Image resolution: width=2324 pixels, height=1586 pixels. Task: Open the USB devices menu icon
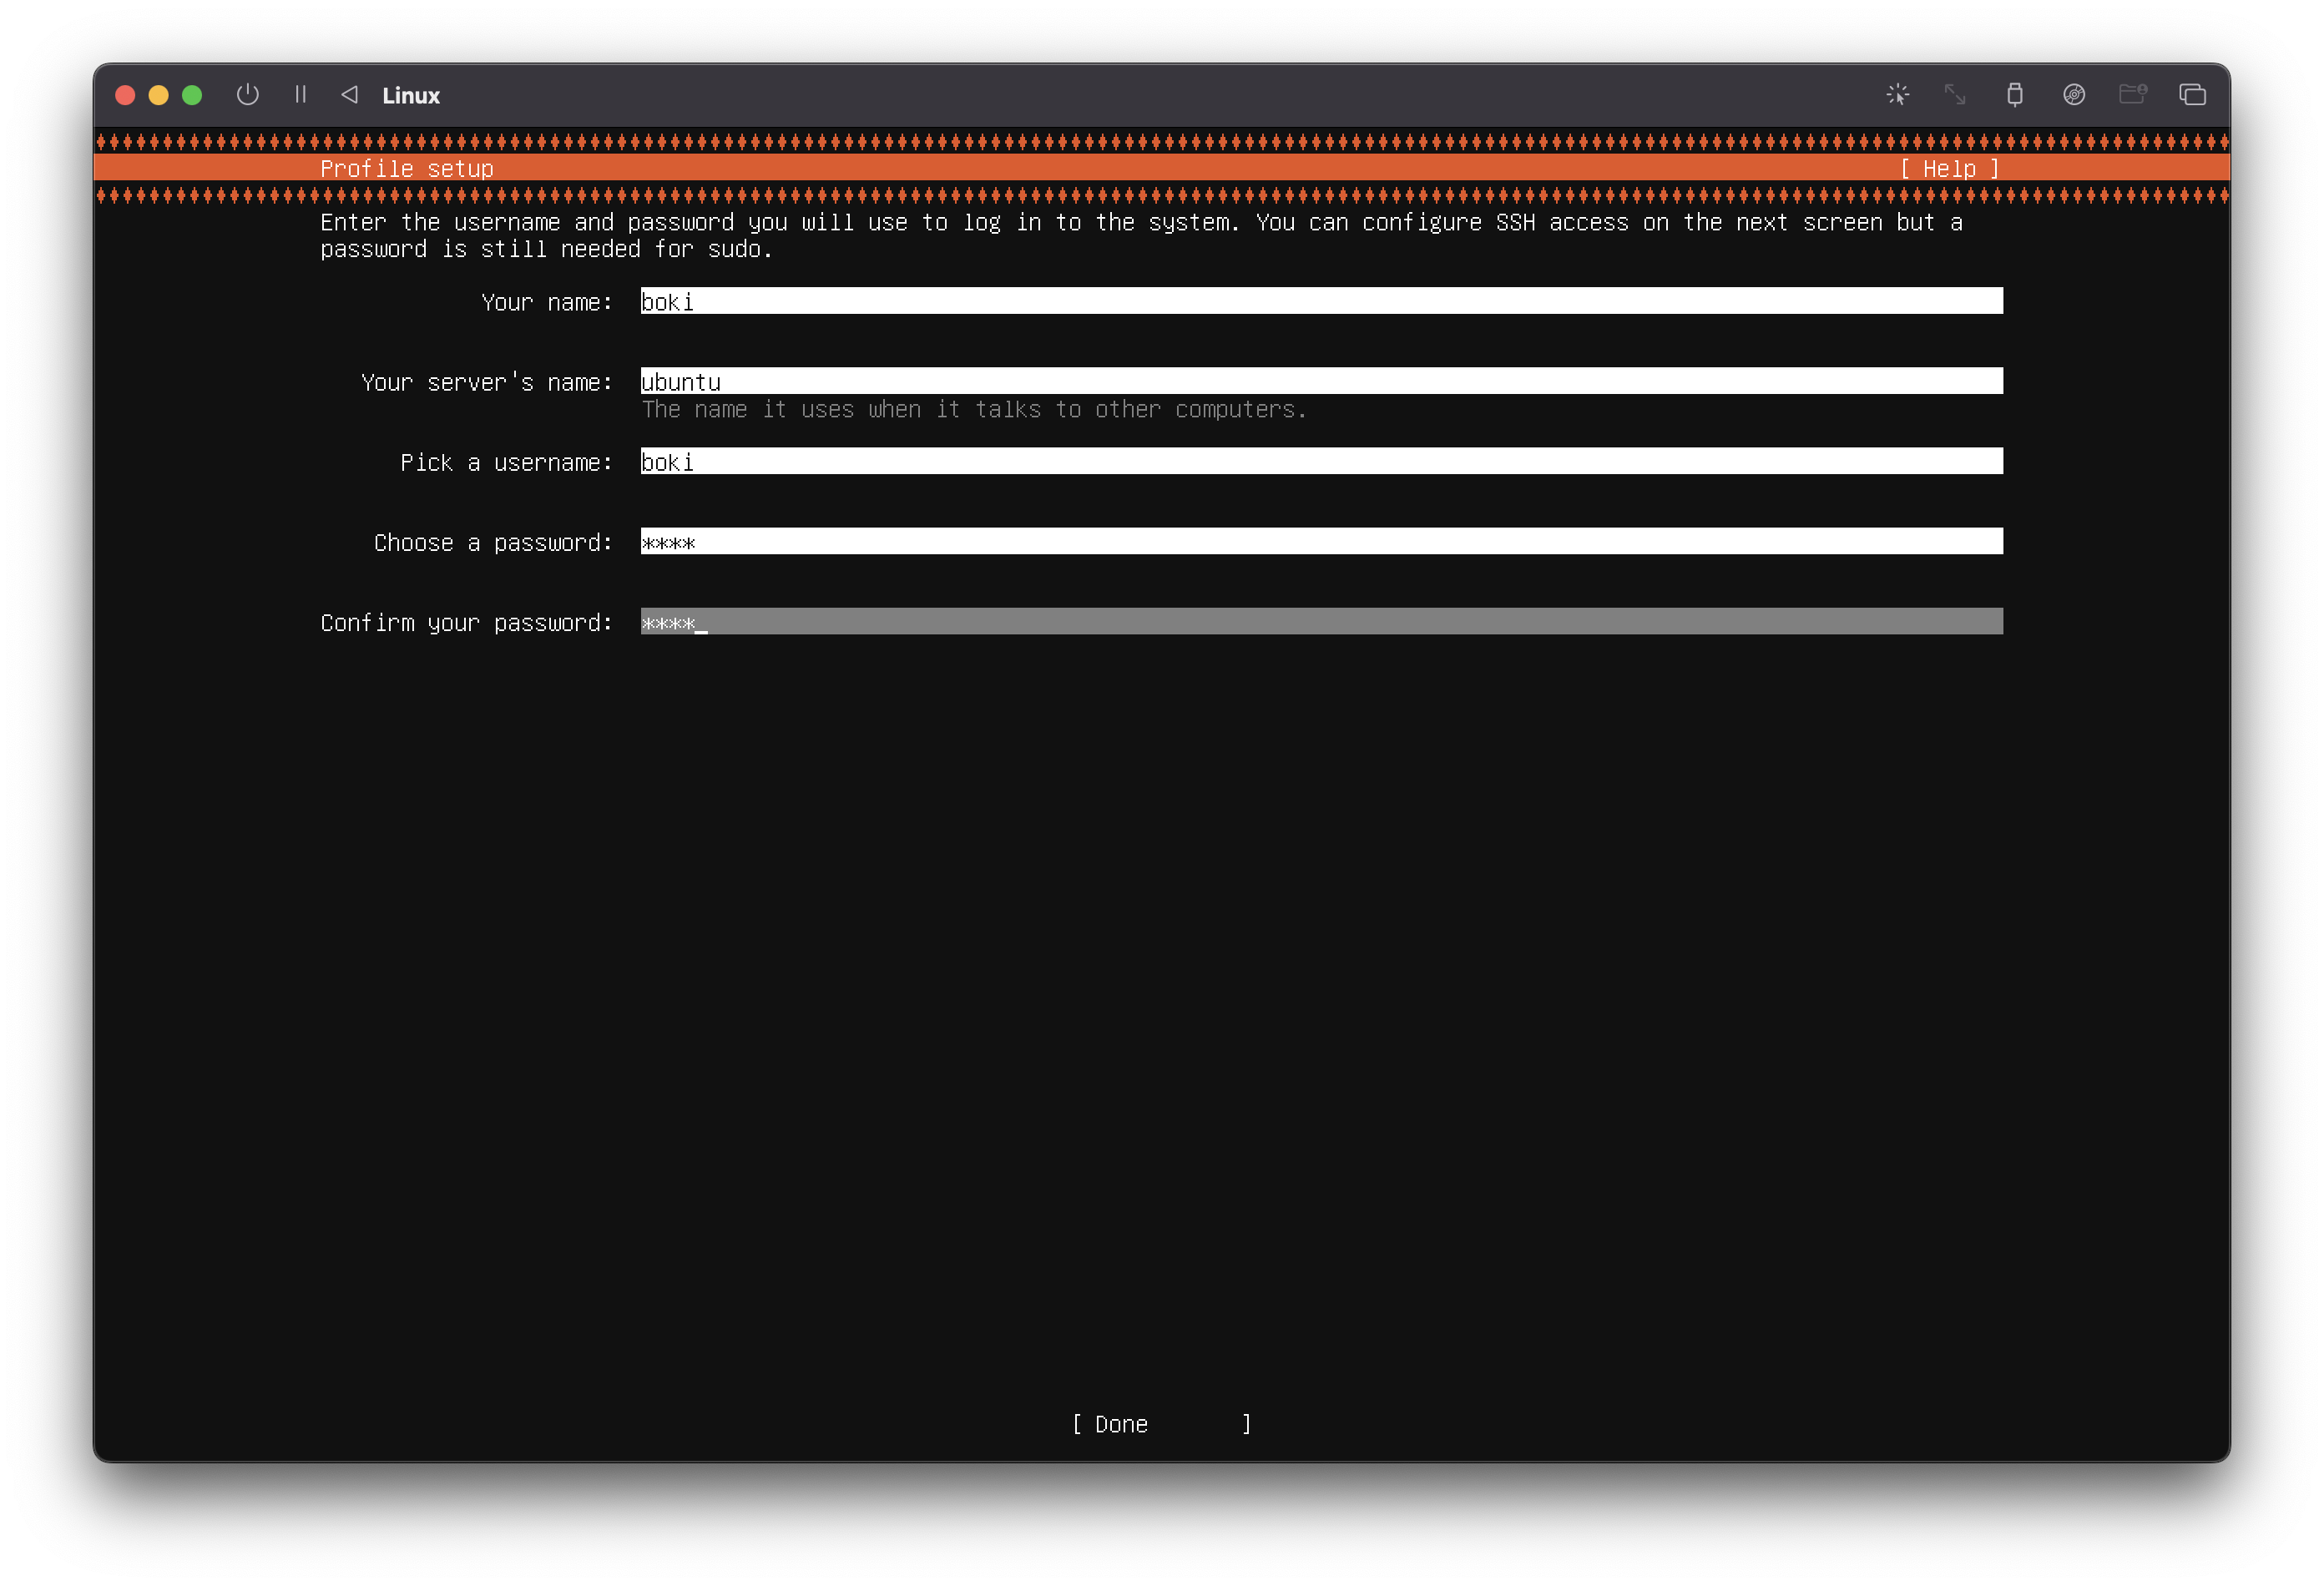tap(2014, 95)
